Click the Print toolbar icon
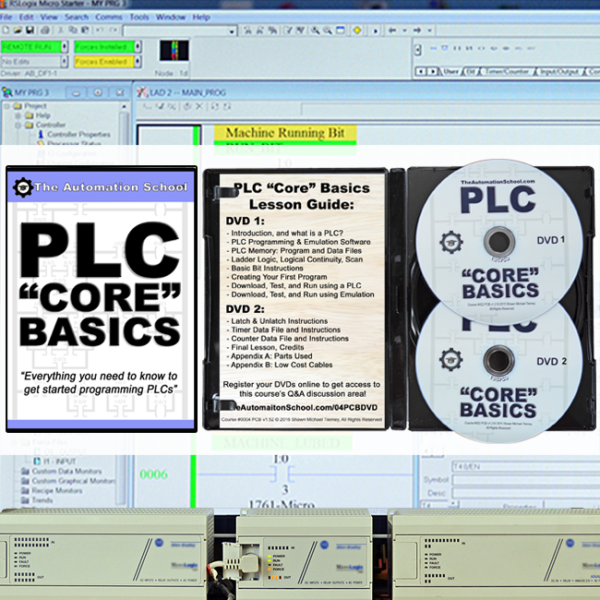The width and height of the screenshot is (600, 600). pos(45,30)
